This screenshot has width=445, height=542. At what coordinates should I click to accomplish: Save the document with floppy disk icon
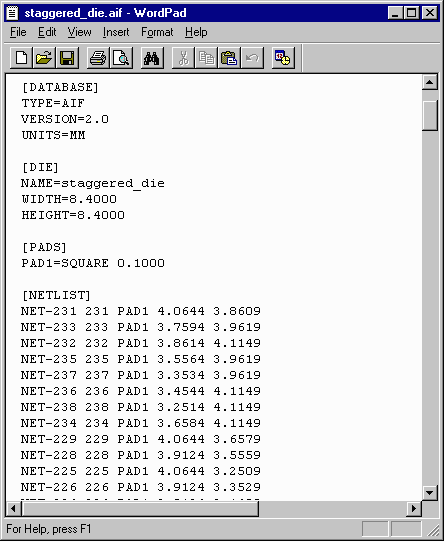tap(67, 58)
